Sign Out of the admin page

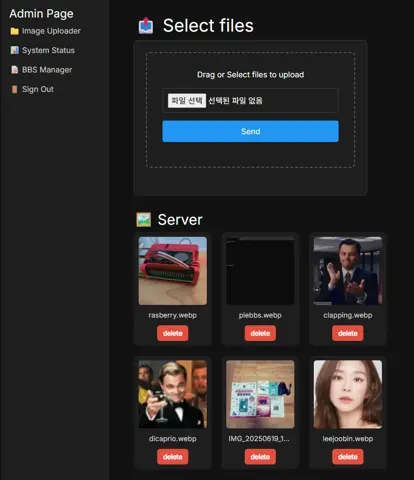click(32, 89)
